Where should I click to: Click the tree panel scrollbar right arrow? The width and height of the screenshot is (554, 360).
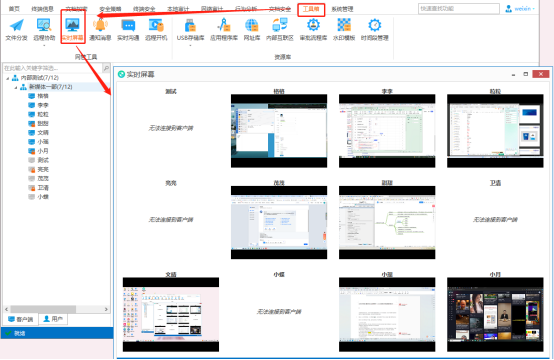click(x=106, y=309)
